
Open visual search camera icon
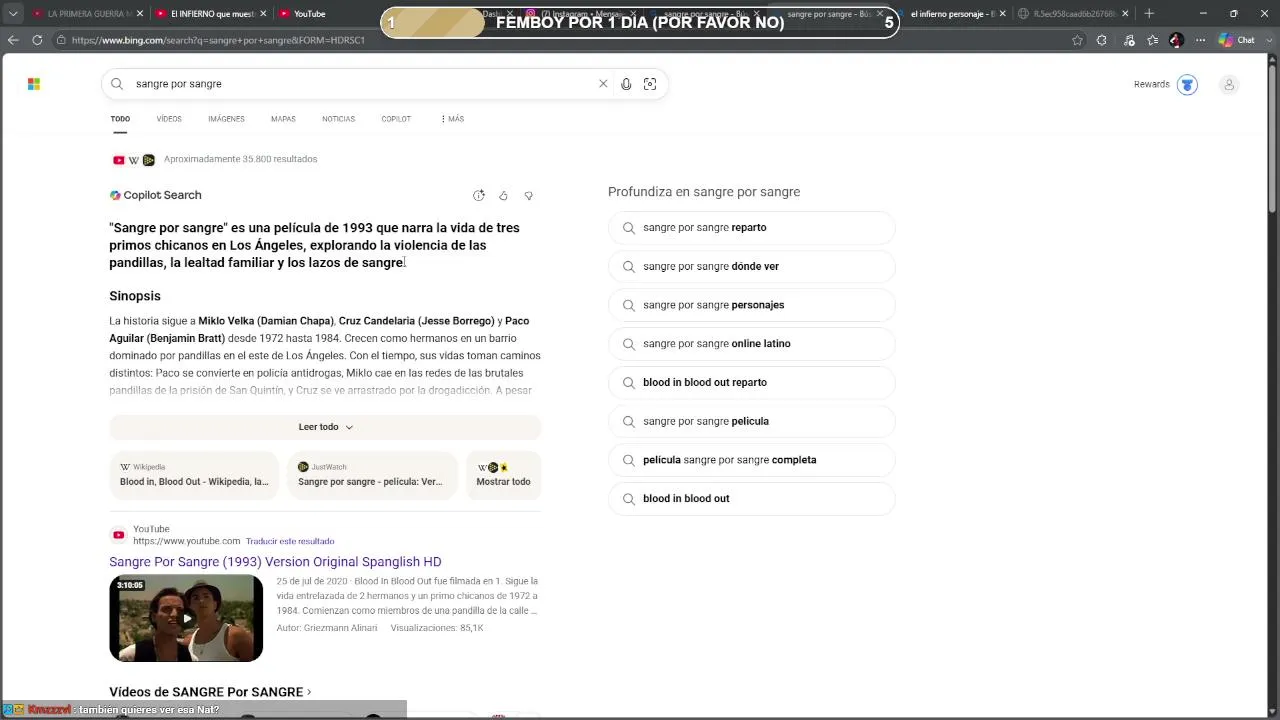[650, 84]
